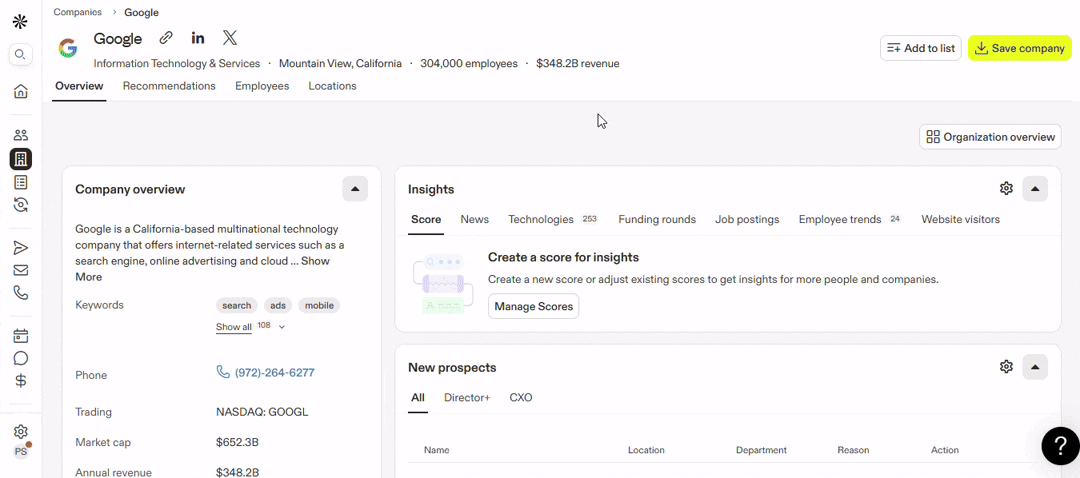Switch to the Recommendations tab

(x=169, y=86)
